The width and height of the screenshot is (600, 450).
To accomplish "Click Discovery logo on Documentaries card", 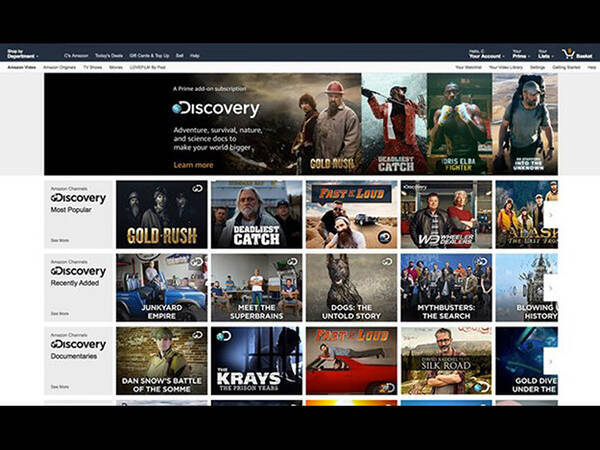I will click(x=78, y=344).
